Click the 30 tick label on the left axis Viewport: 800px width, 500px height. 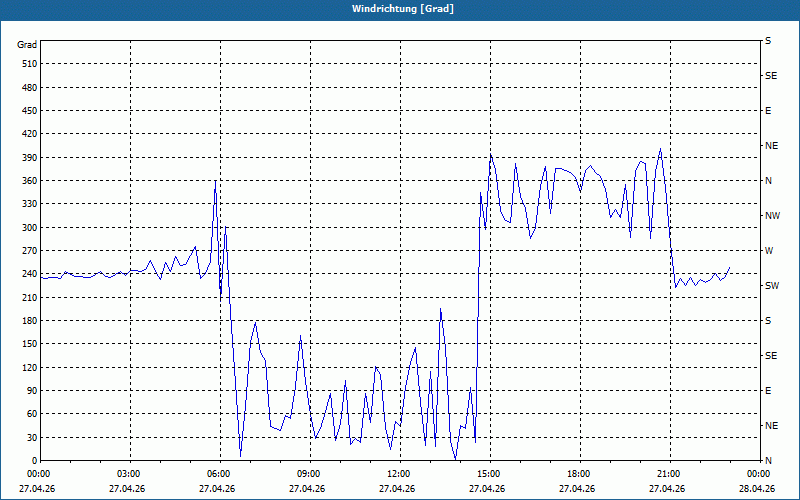(30, 438)
